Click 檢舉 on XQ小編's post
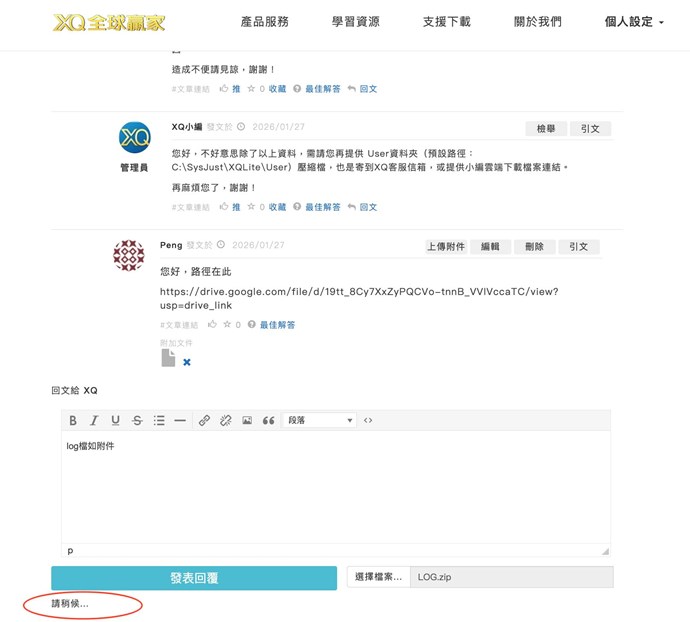 546,129
